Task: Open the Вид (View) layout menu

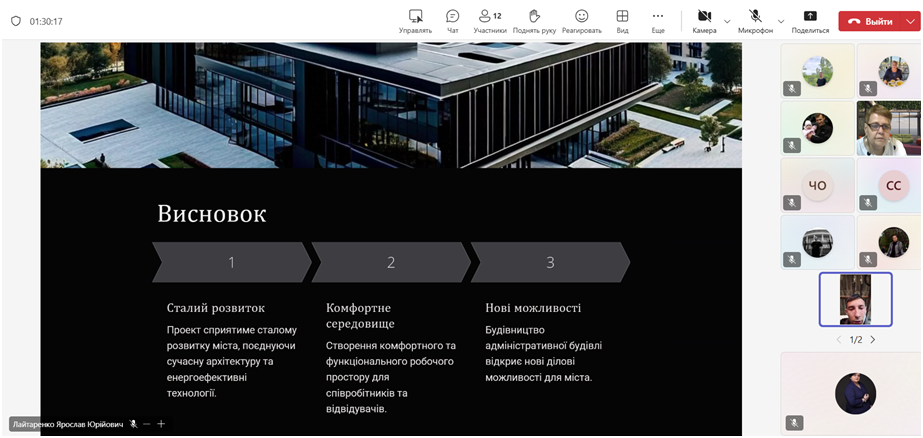Action: 622,20
